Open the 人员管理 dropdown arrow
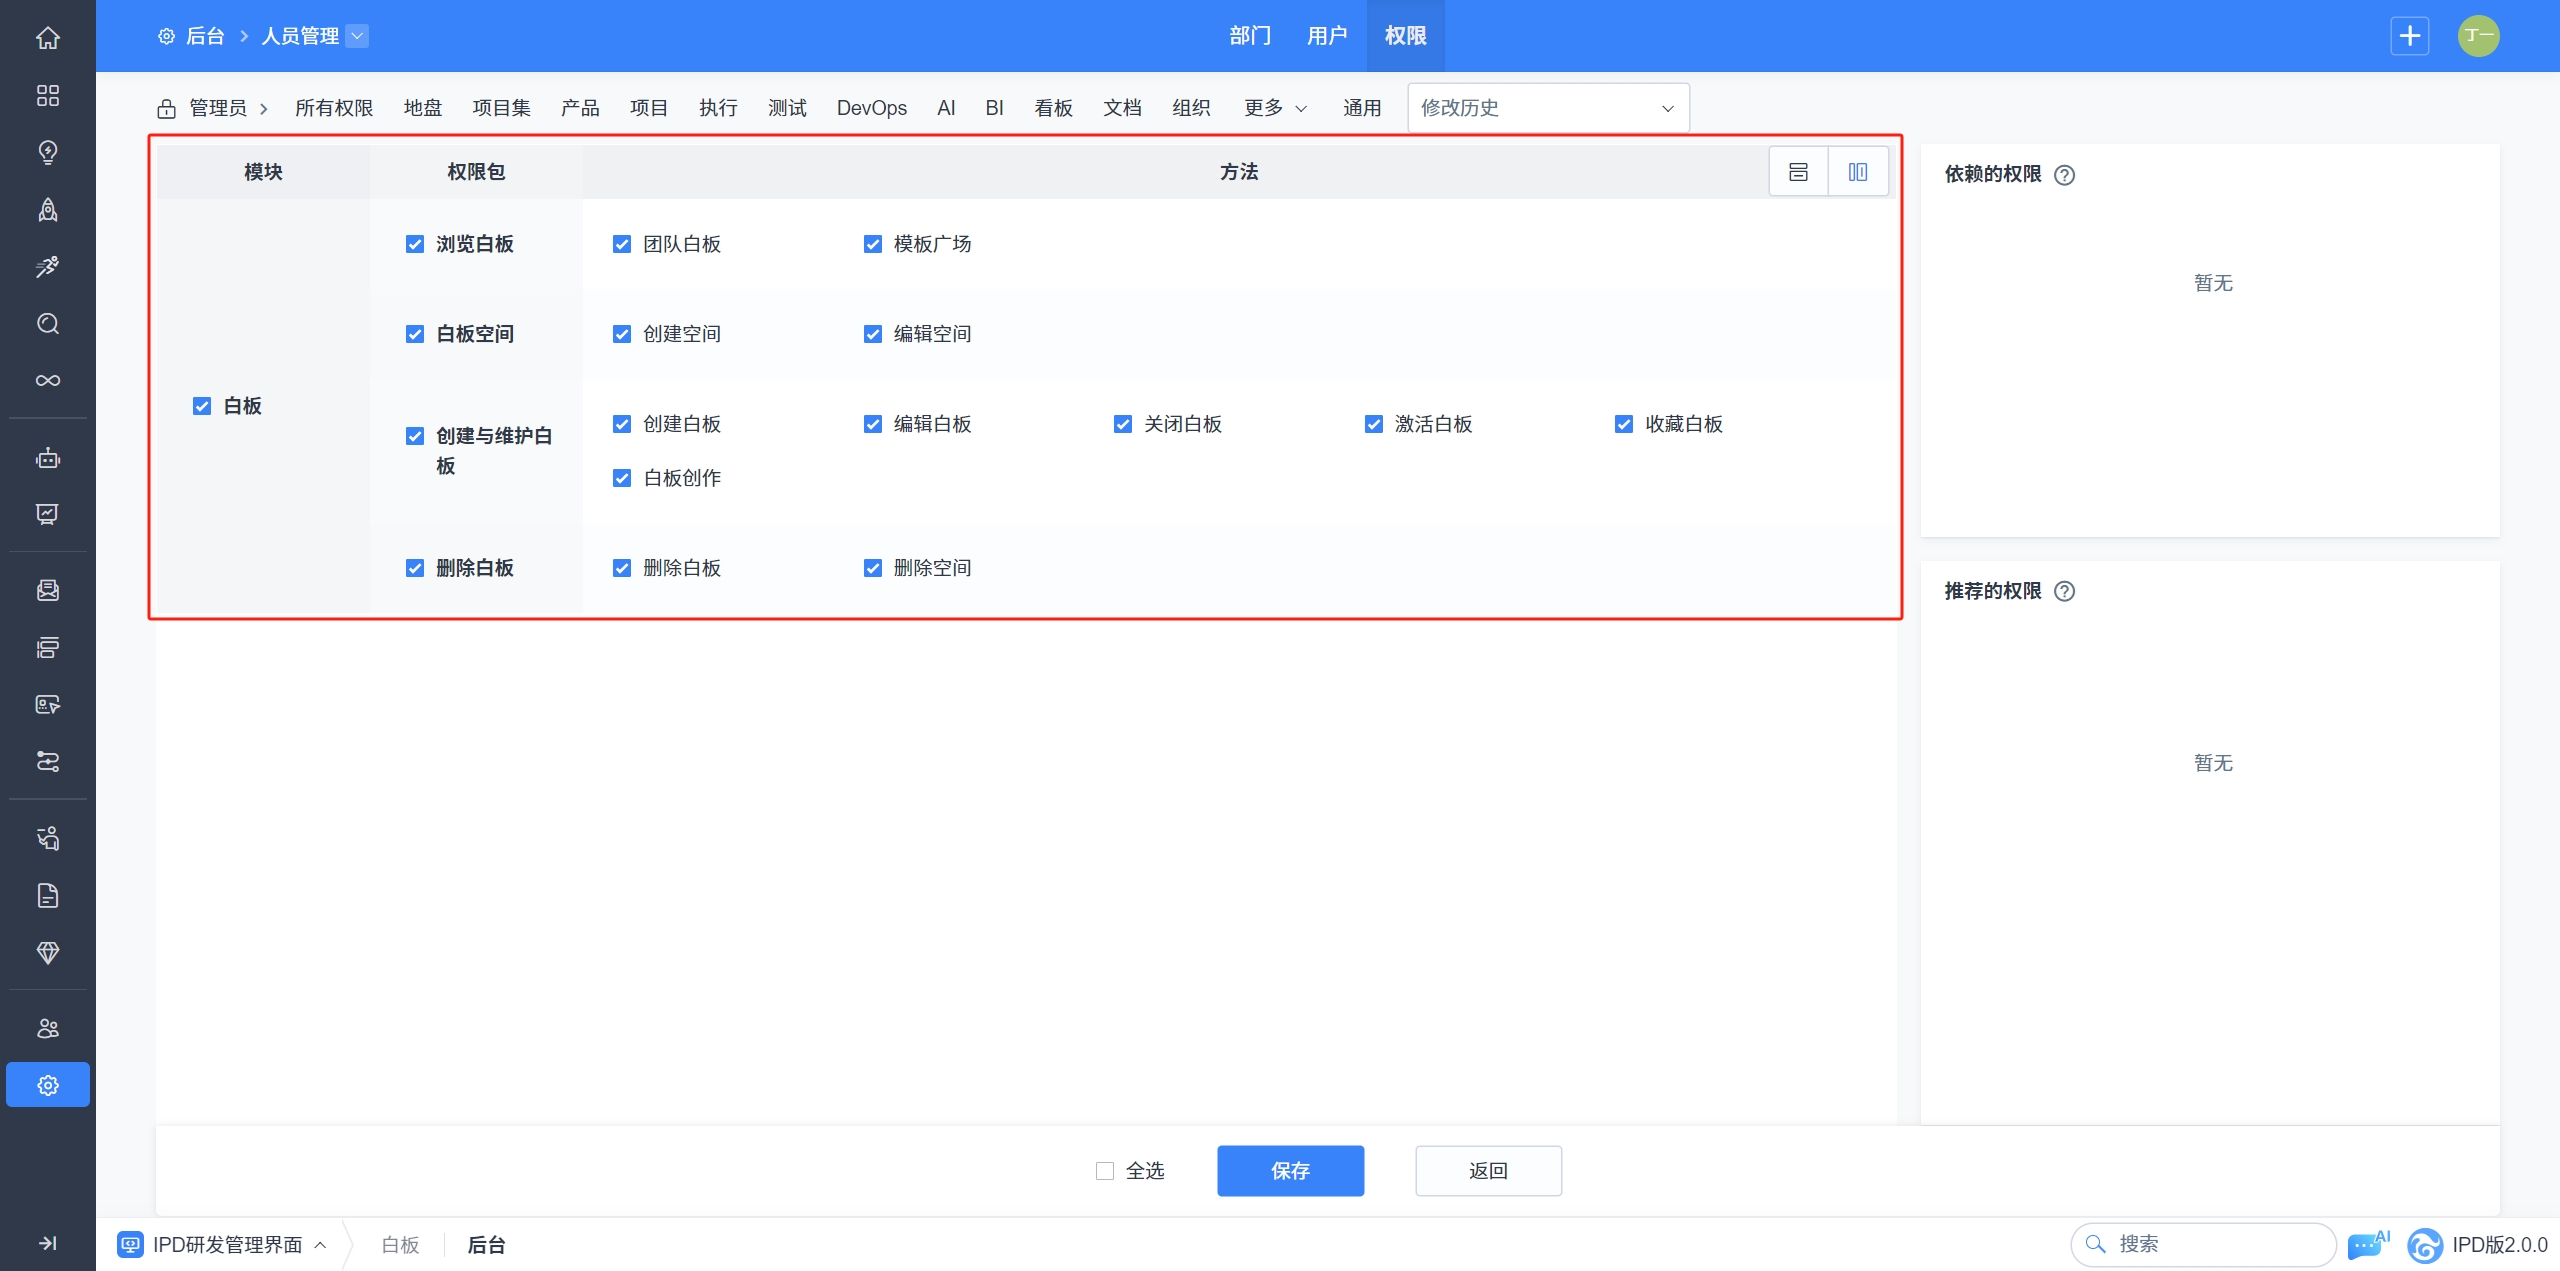The image size is (2560, 1271). click(x=357, y=36)
